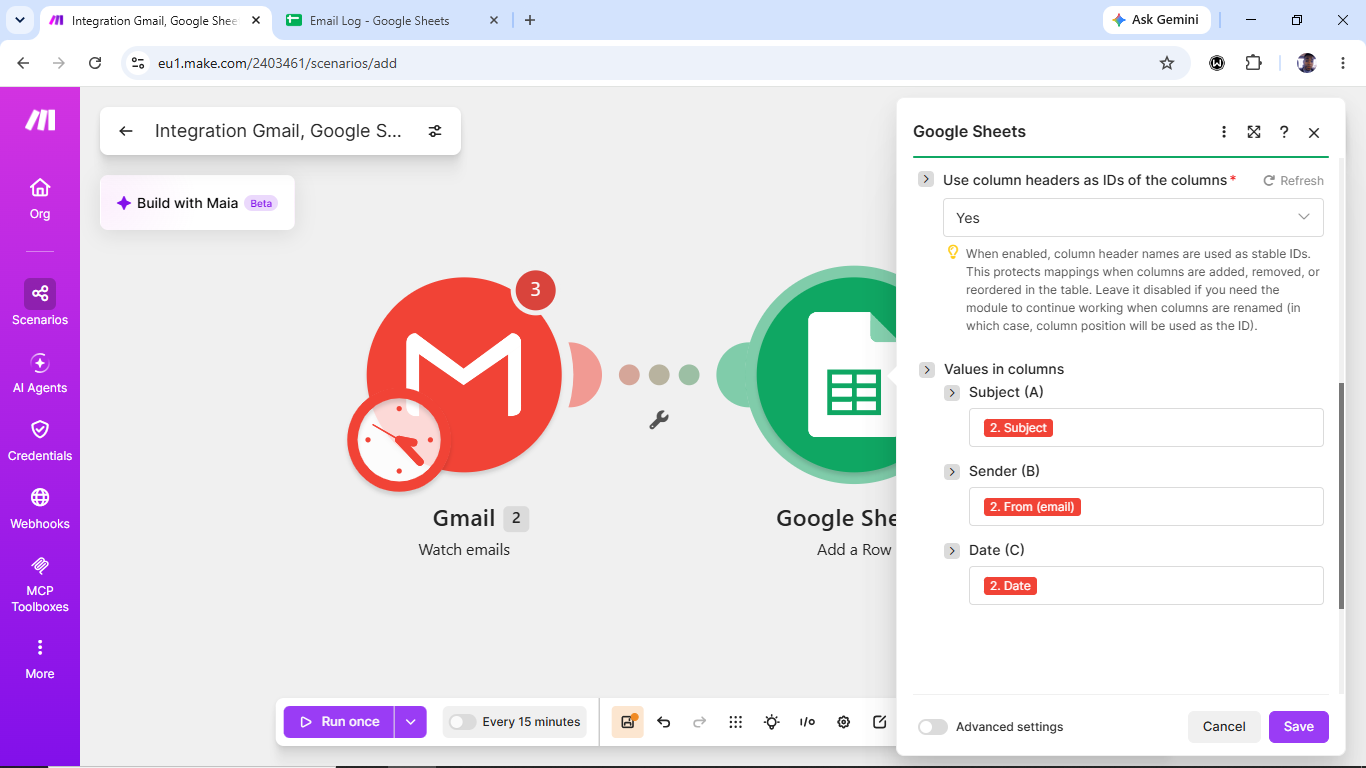Screen dimensions: 1366x768
Task: Collapse the Values in columns section
Action: click(x=927, y=369)
